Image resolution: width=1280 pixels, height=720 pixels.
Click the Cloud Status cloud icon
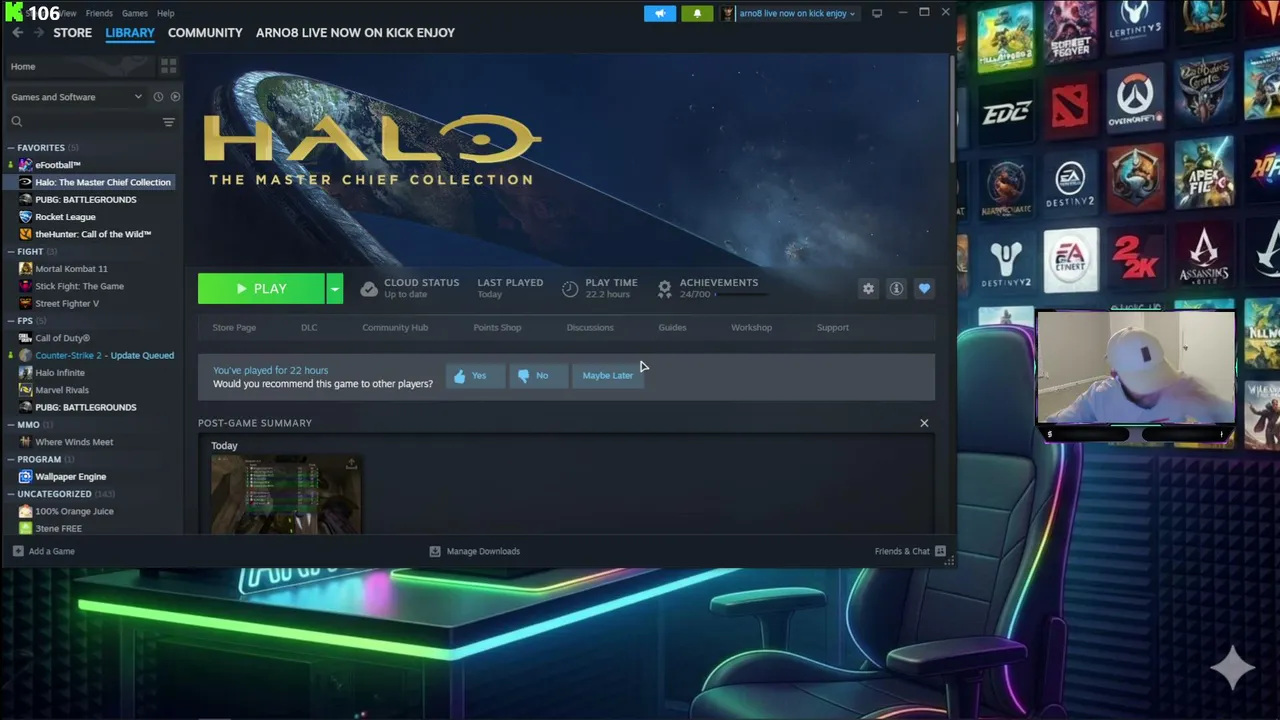point(369,289)
